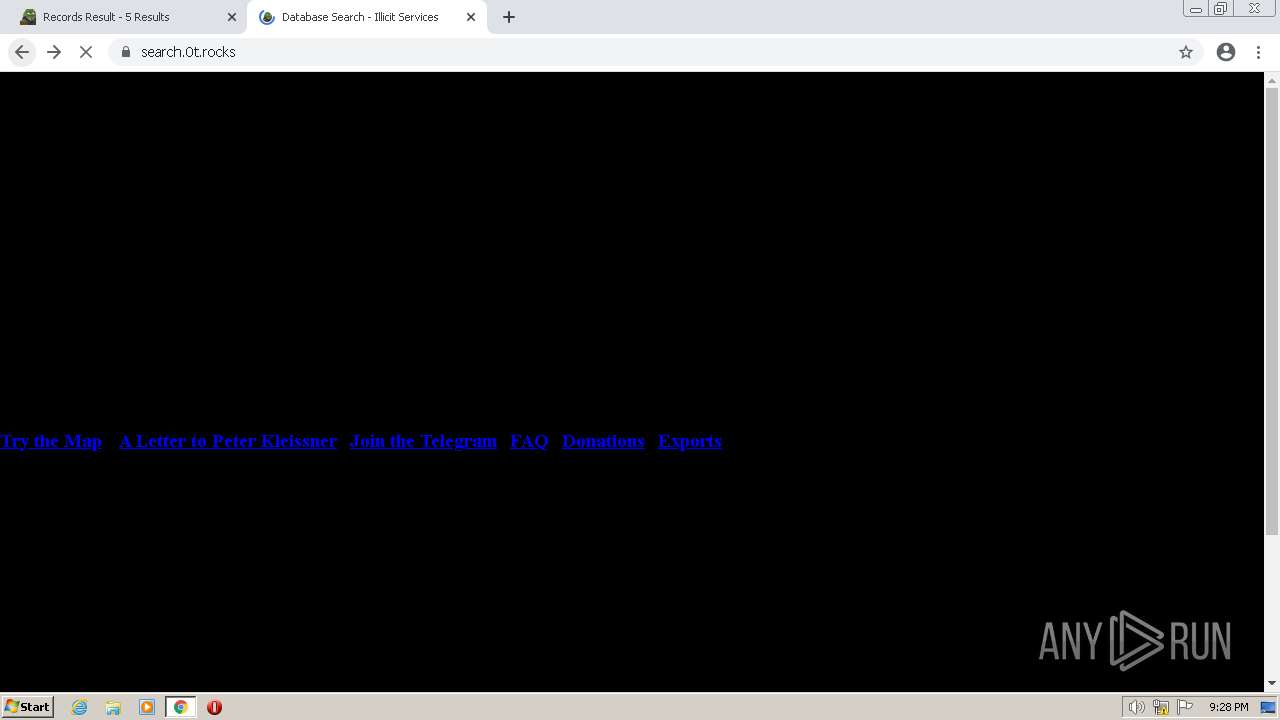Select the Database Search - Illicit Services tab
Screen dimensions: 1280x720
coord(367,17)
